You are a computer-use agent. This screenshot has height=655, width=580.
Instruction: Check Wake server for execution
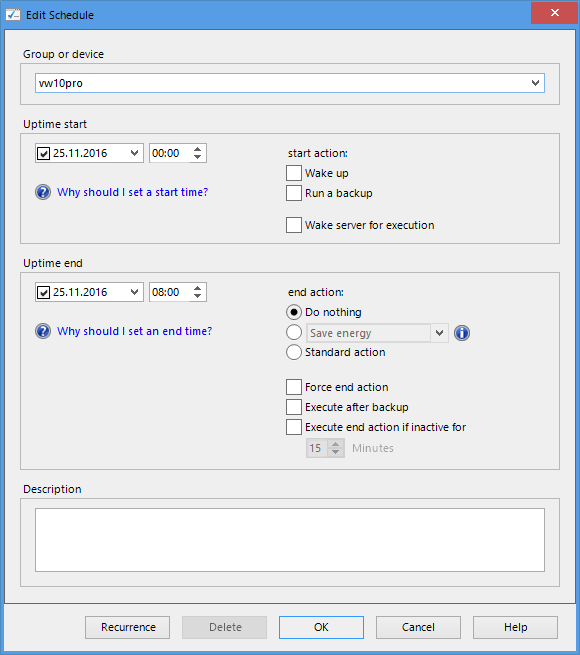coord(294,225)
